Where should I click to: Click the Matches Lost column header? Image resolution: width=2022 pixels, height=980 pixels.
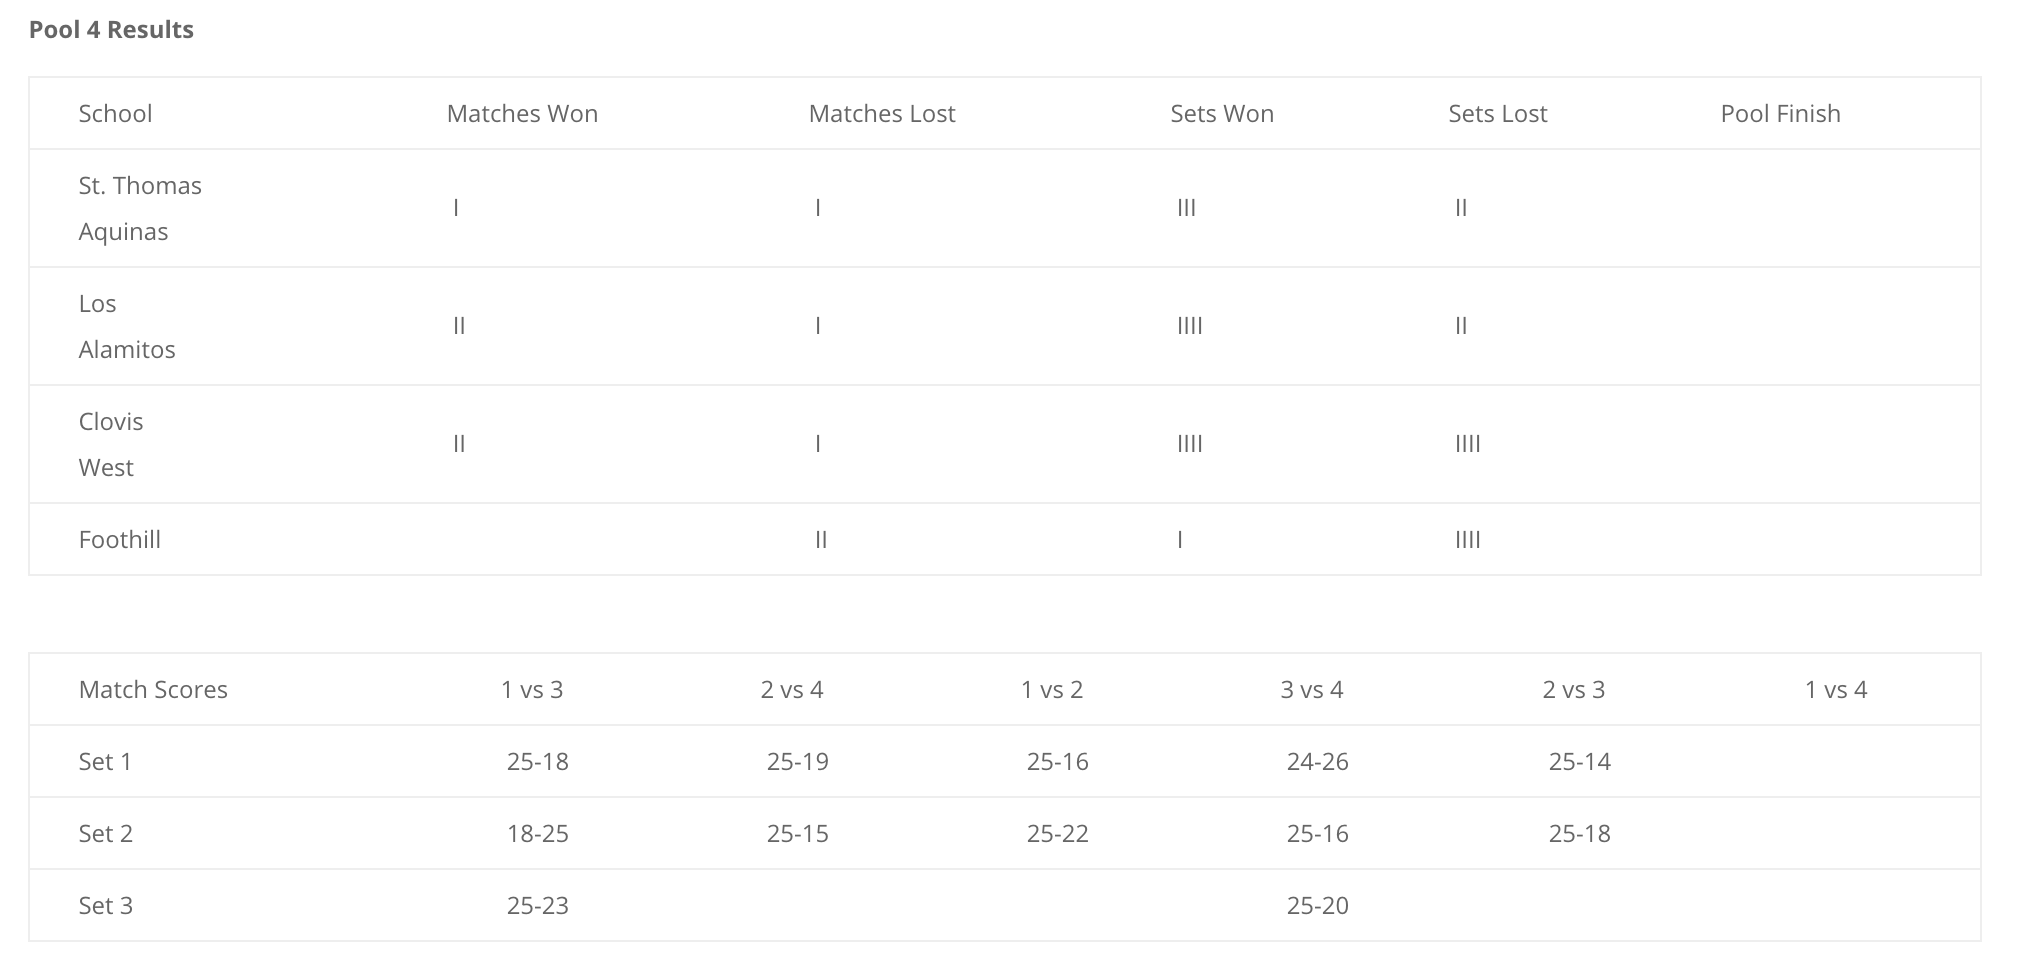(882, 113)
